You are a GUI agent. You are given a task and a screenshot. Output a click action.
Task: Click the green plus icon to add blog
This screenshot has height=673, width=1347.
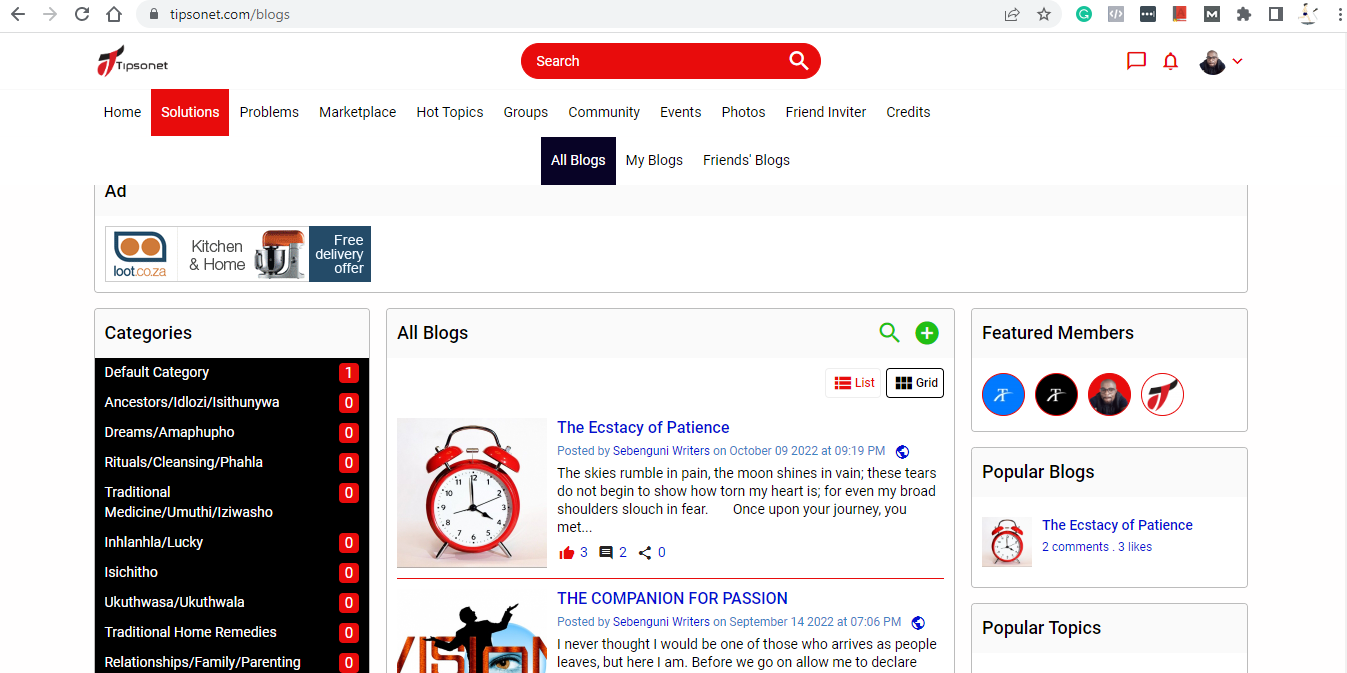tap(927, 333)
